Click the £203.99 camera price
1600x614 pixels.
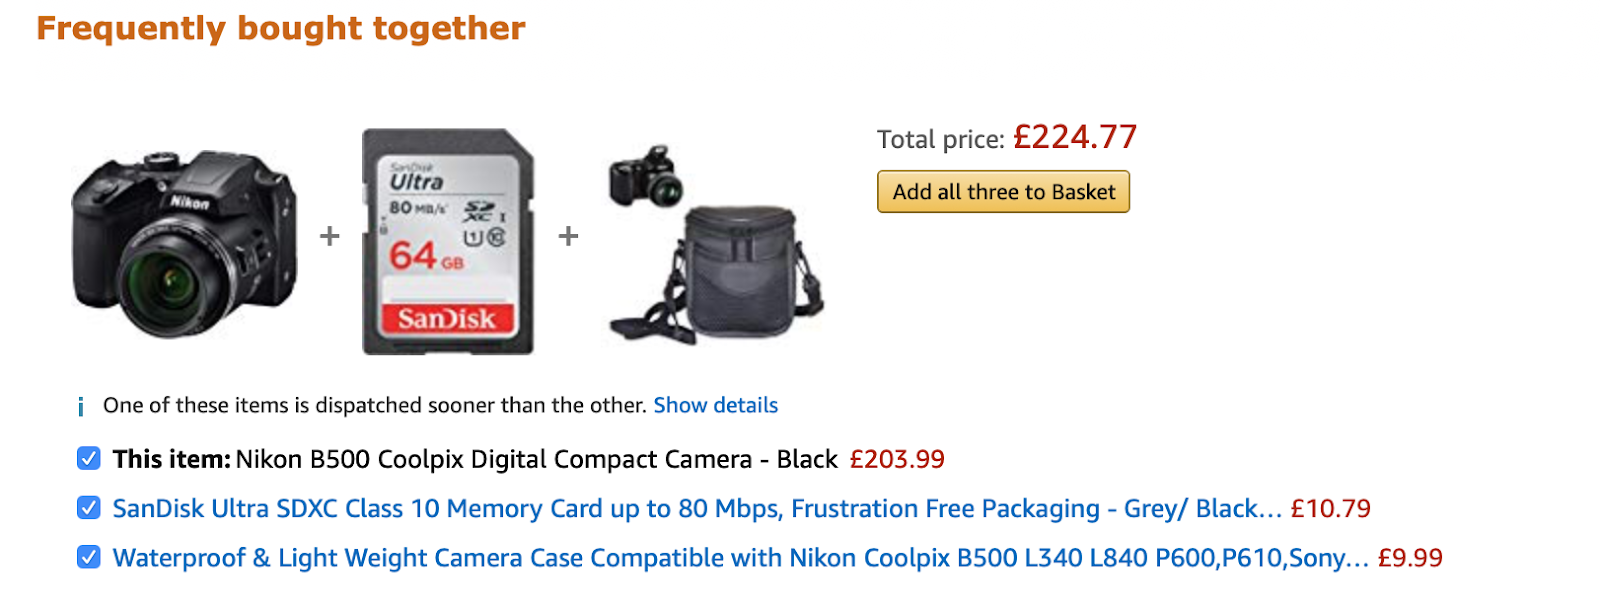click(897, 459)
